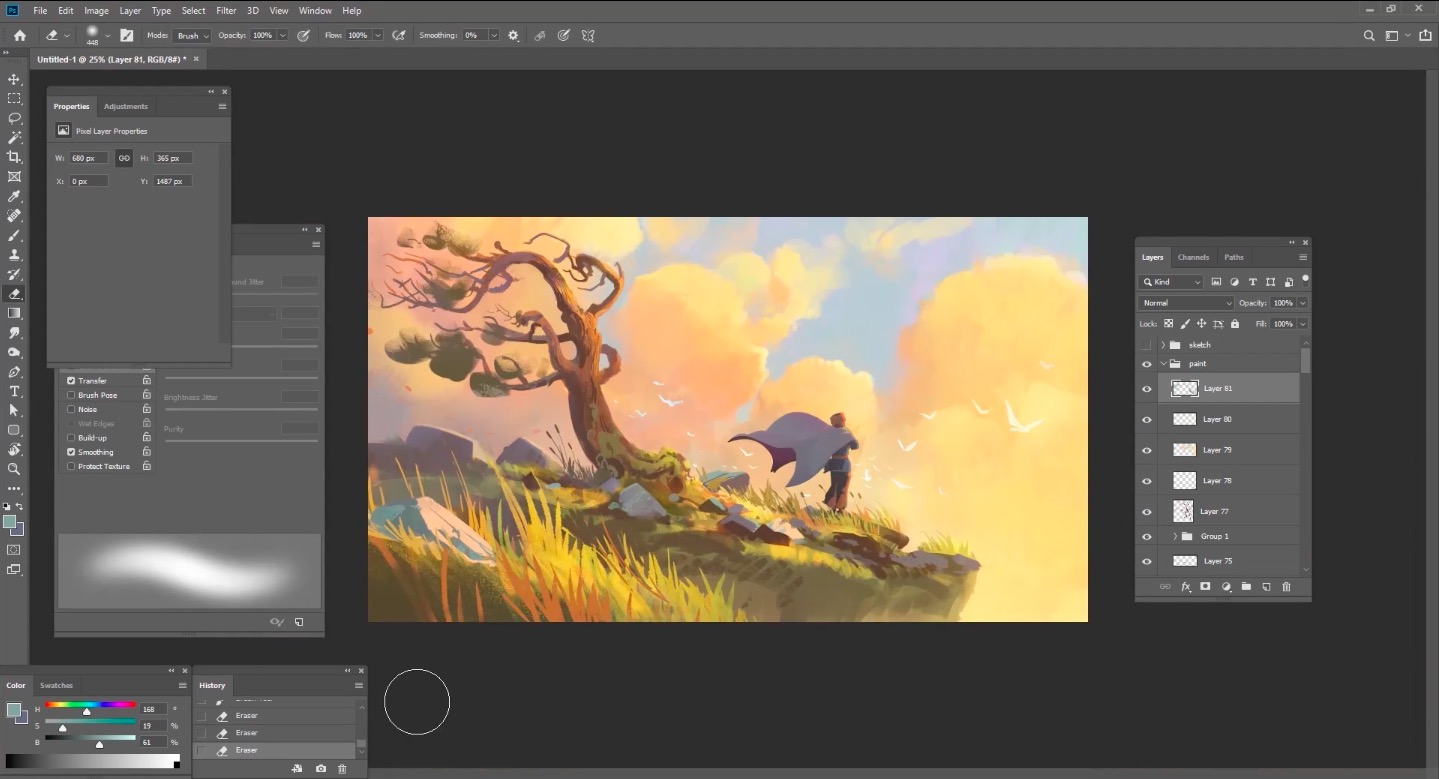Switch to the Adjustments tab
This screenshot has width=1439, height=779.
pyautogui.click(x=126, y=106)
